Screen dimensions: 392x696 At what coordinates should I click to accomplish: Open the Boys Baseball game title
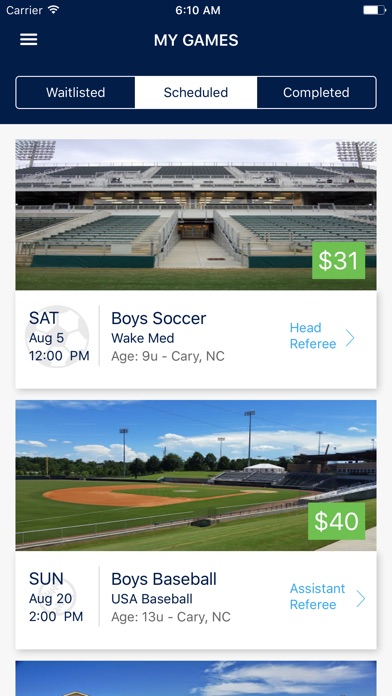[x=164, y=579]
